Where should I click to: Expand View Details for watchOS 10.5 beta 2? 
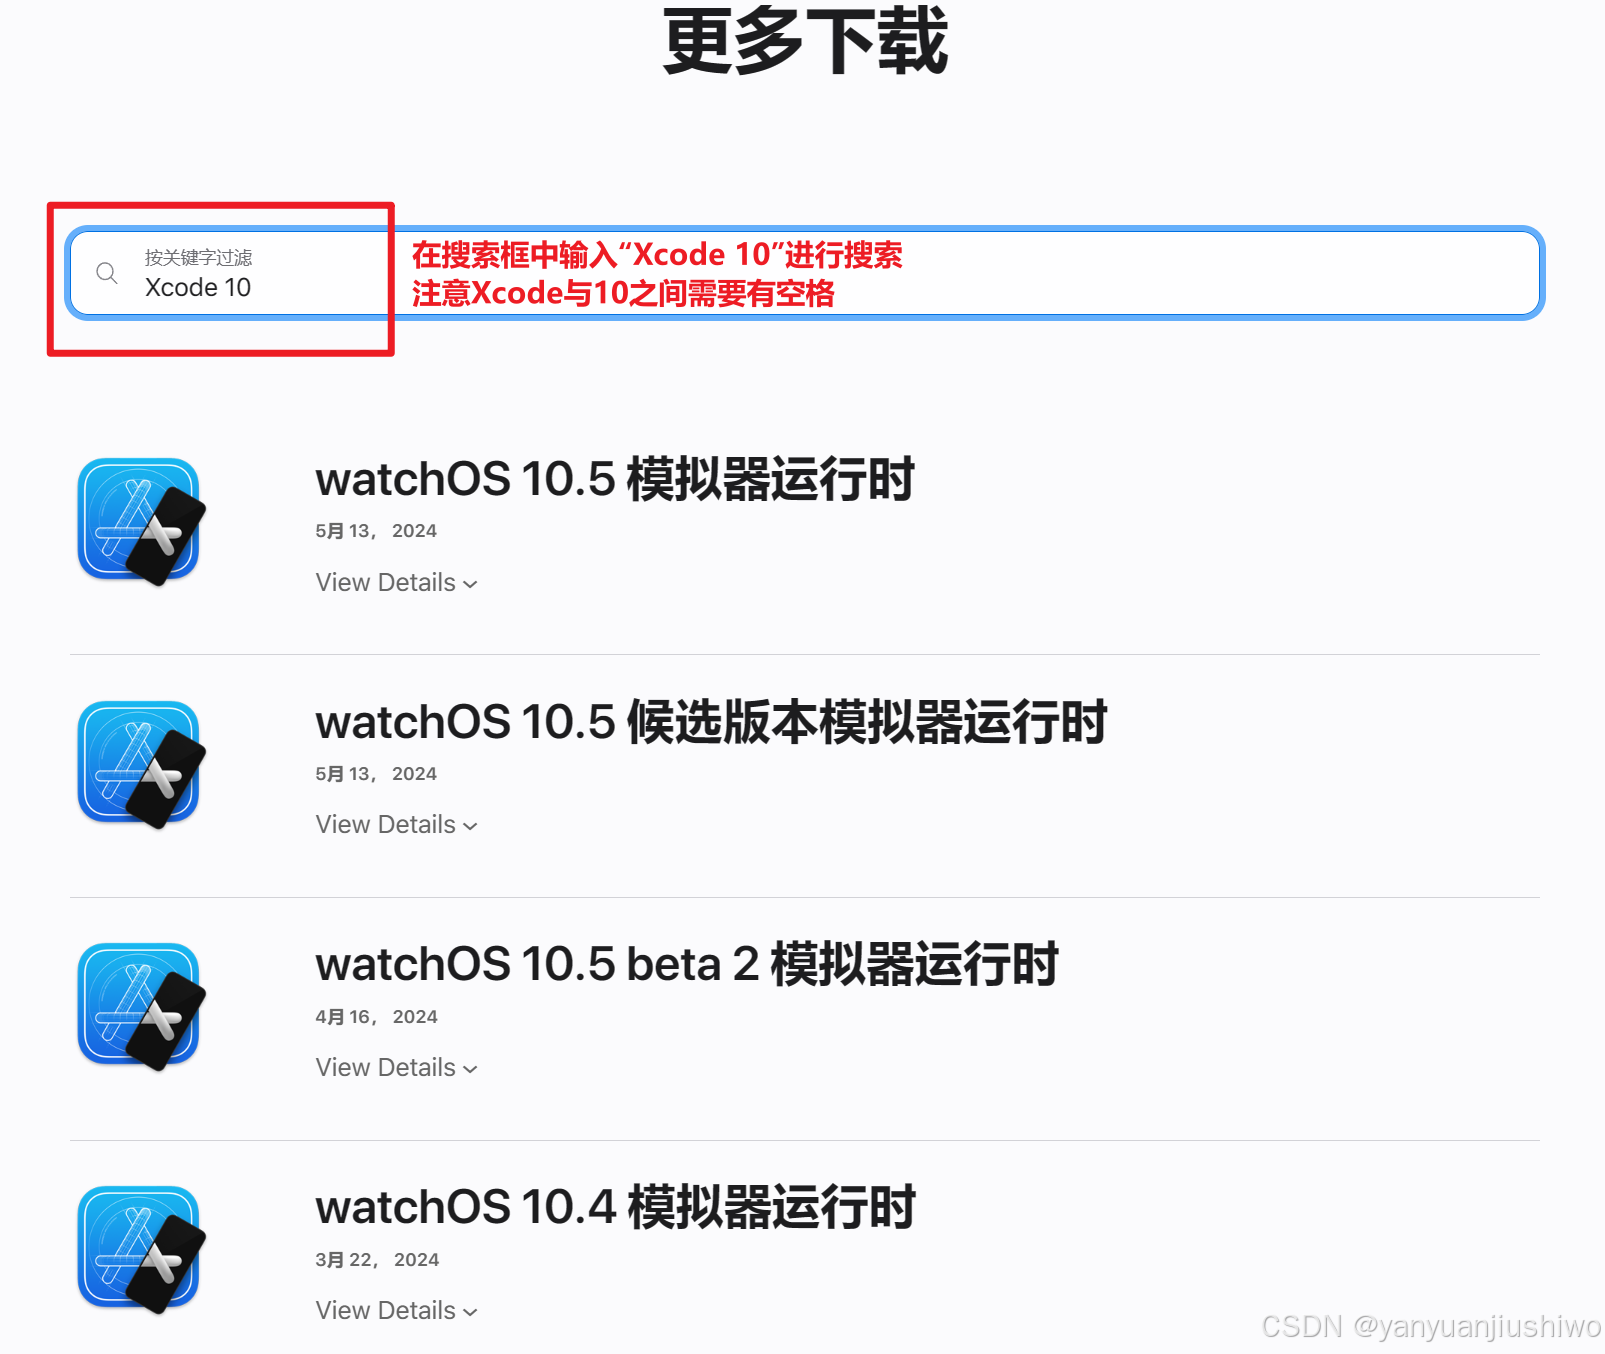pyautogui.click(x=396, y=1067)
